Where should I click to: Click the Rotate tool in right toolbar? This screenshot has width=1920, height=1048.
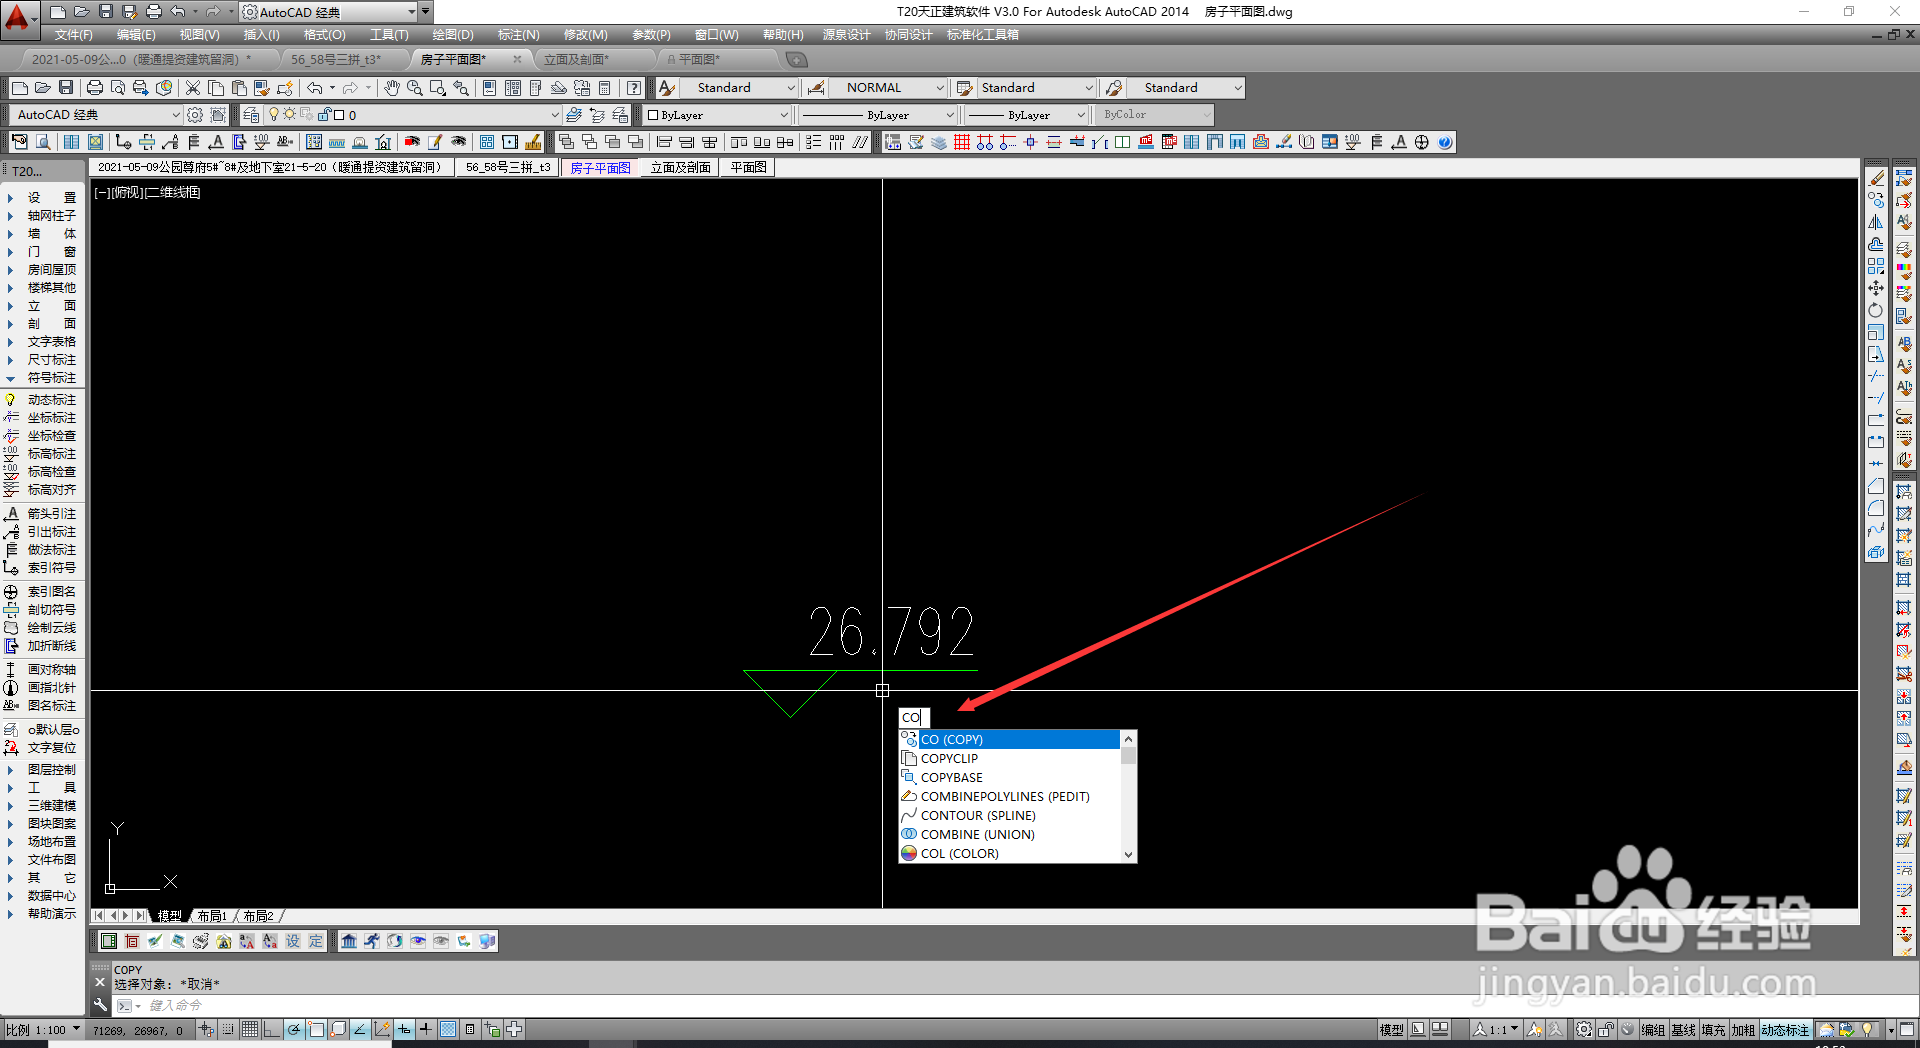click(1876, 310)
